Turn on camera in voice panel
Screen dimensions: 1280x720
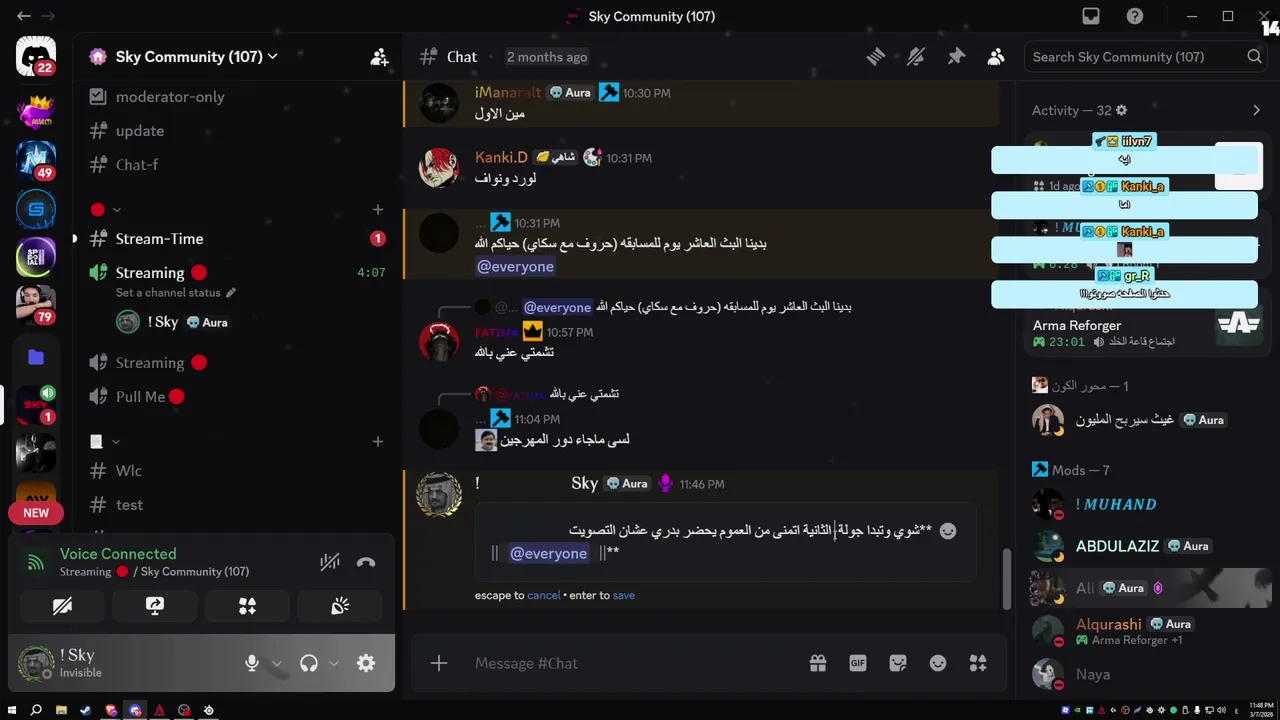pyautogui.click(x=62, y=606)
